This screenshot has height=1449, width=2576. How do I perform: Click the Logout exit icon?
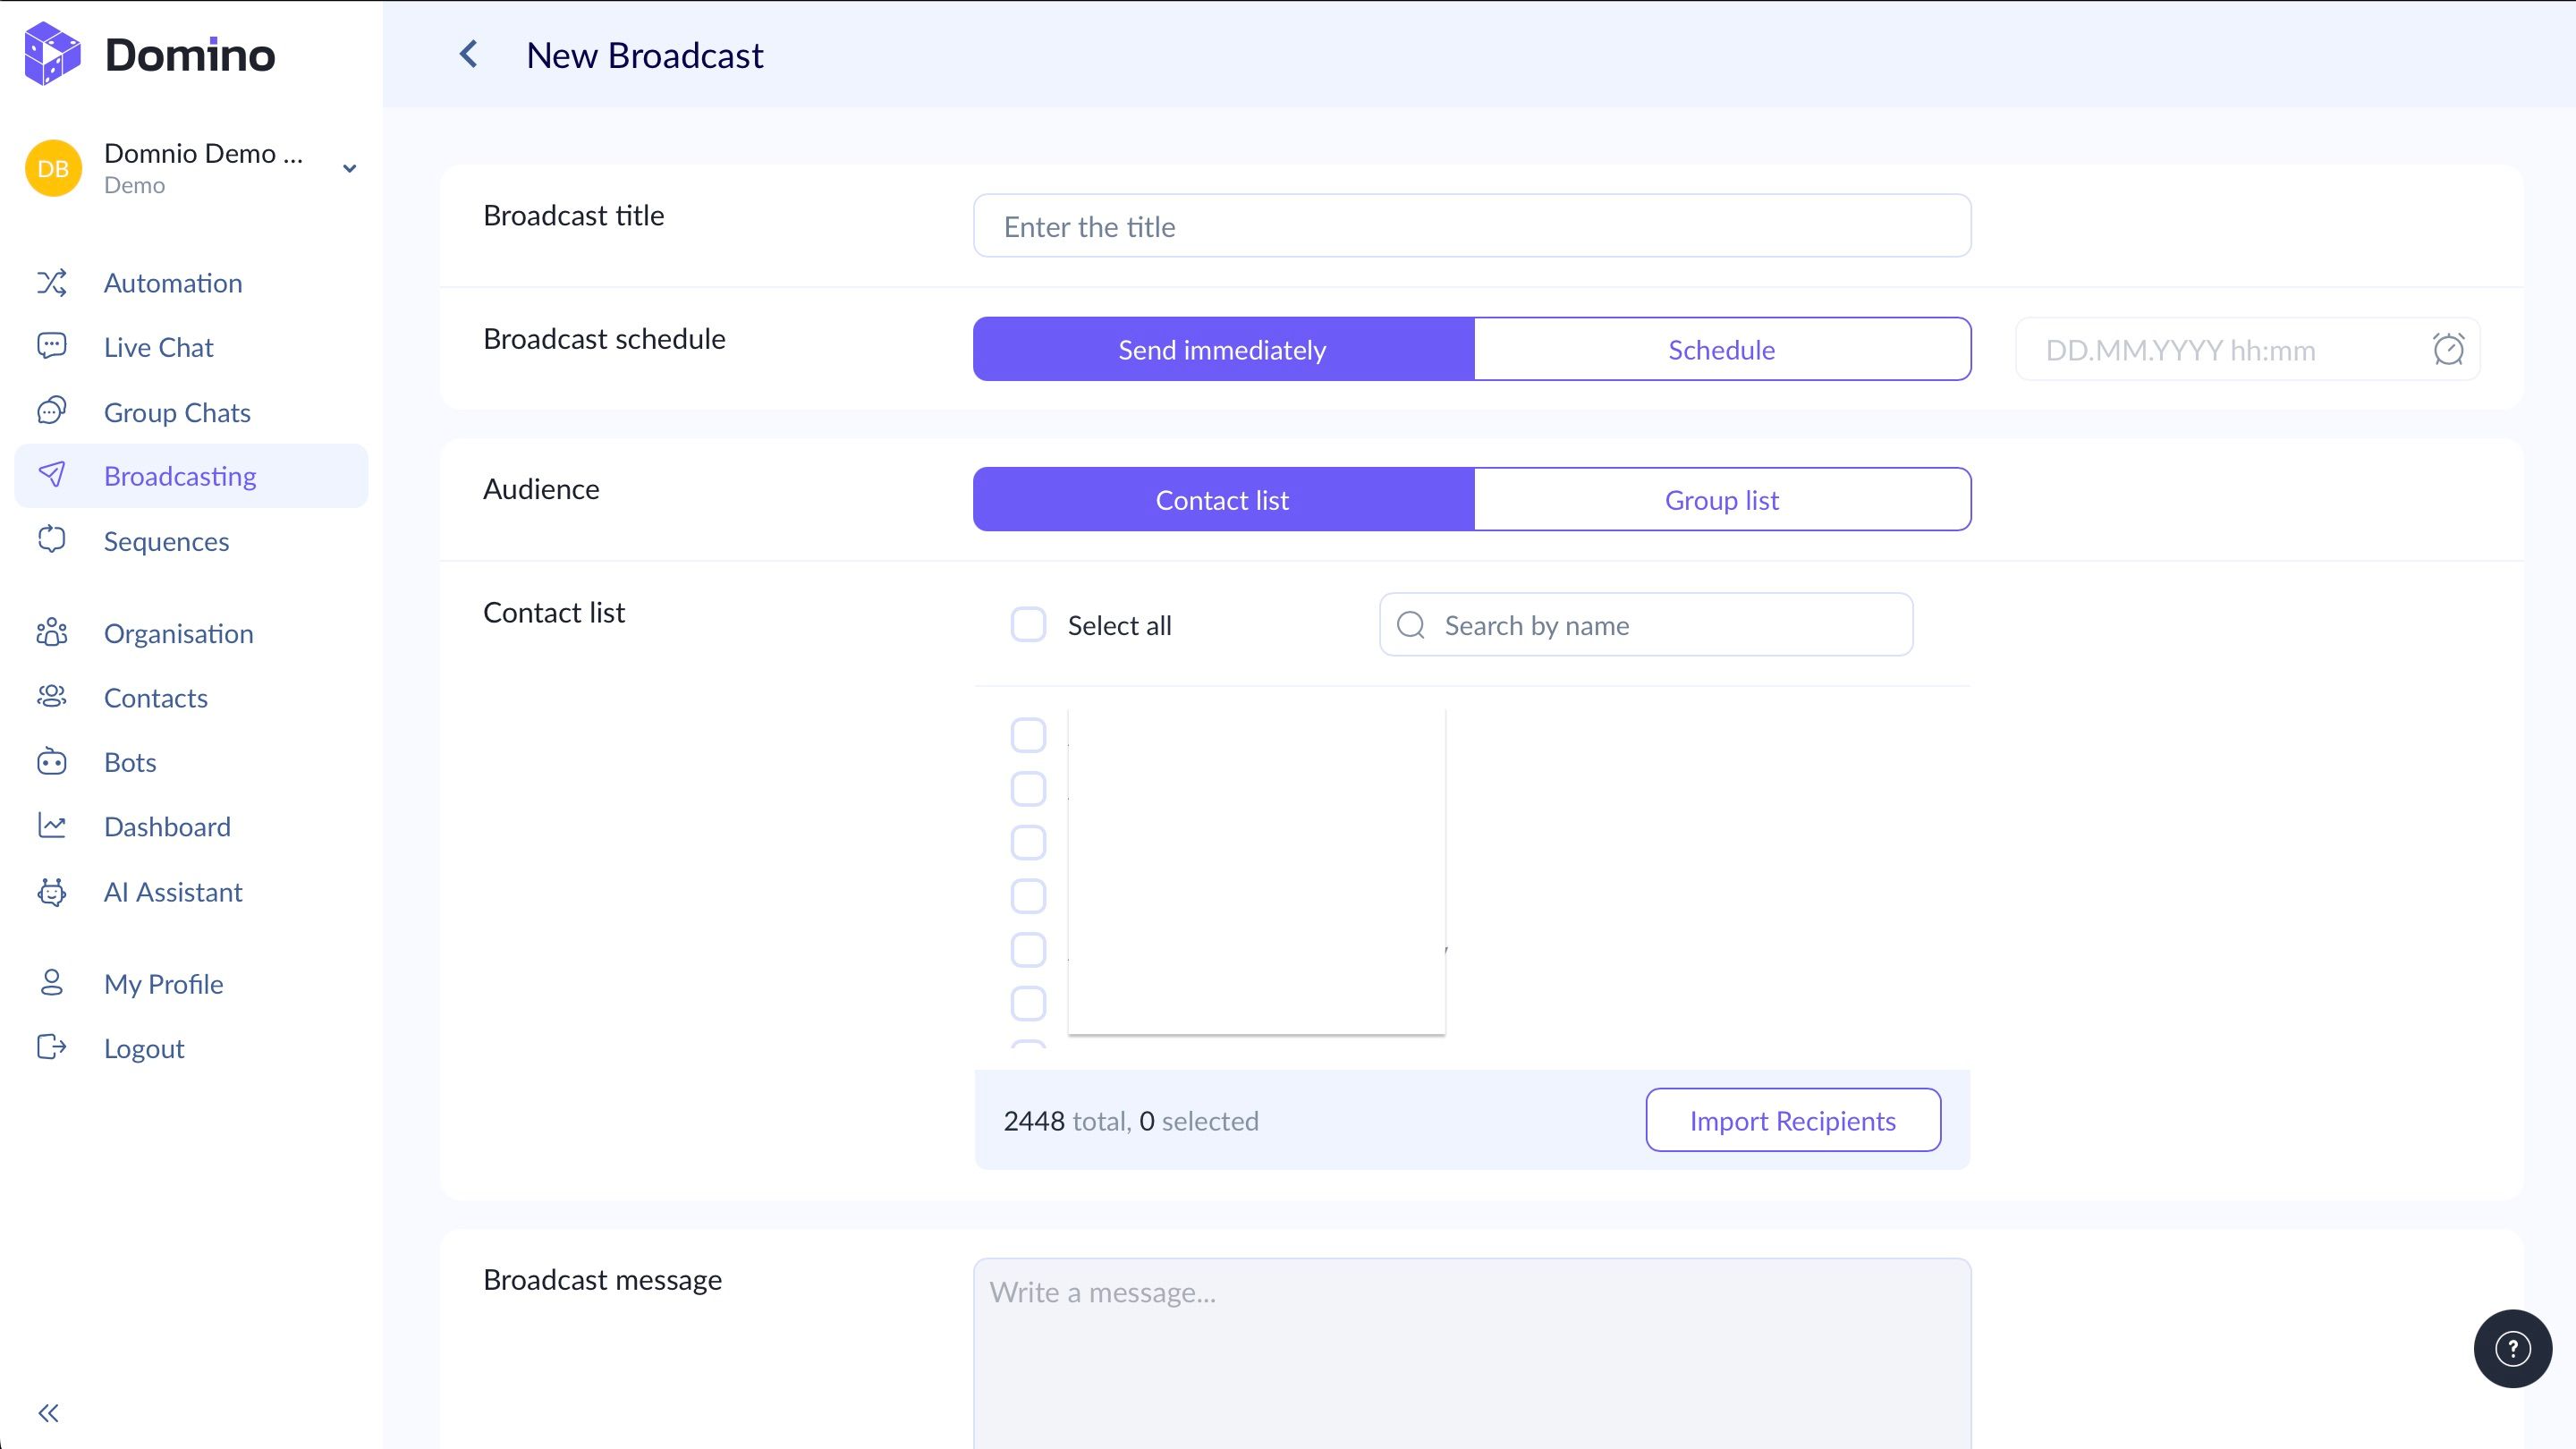tap(52, 1047)
